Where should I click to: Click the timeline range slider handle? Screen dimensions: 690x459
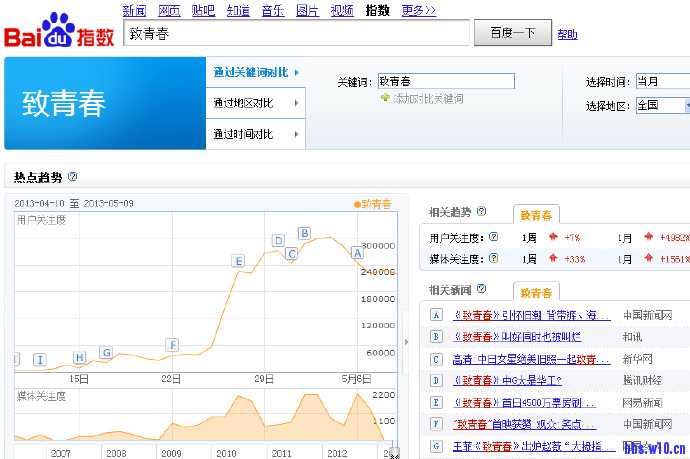coord(394,452)
